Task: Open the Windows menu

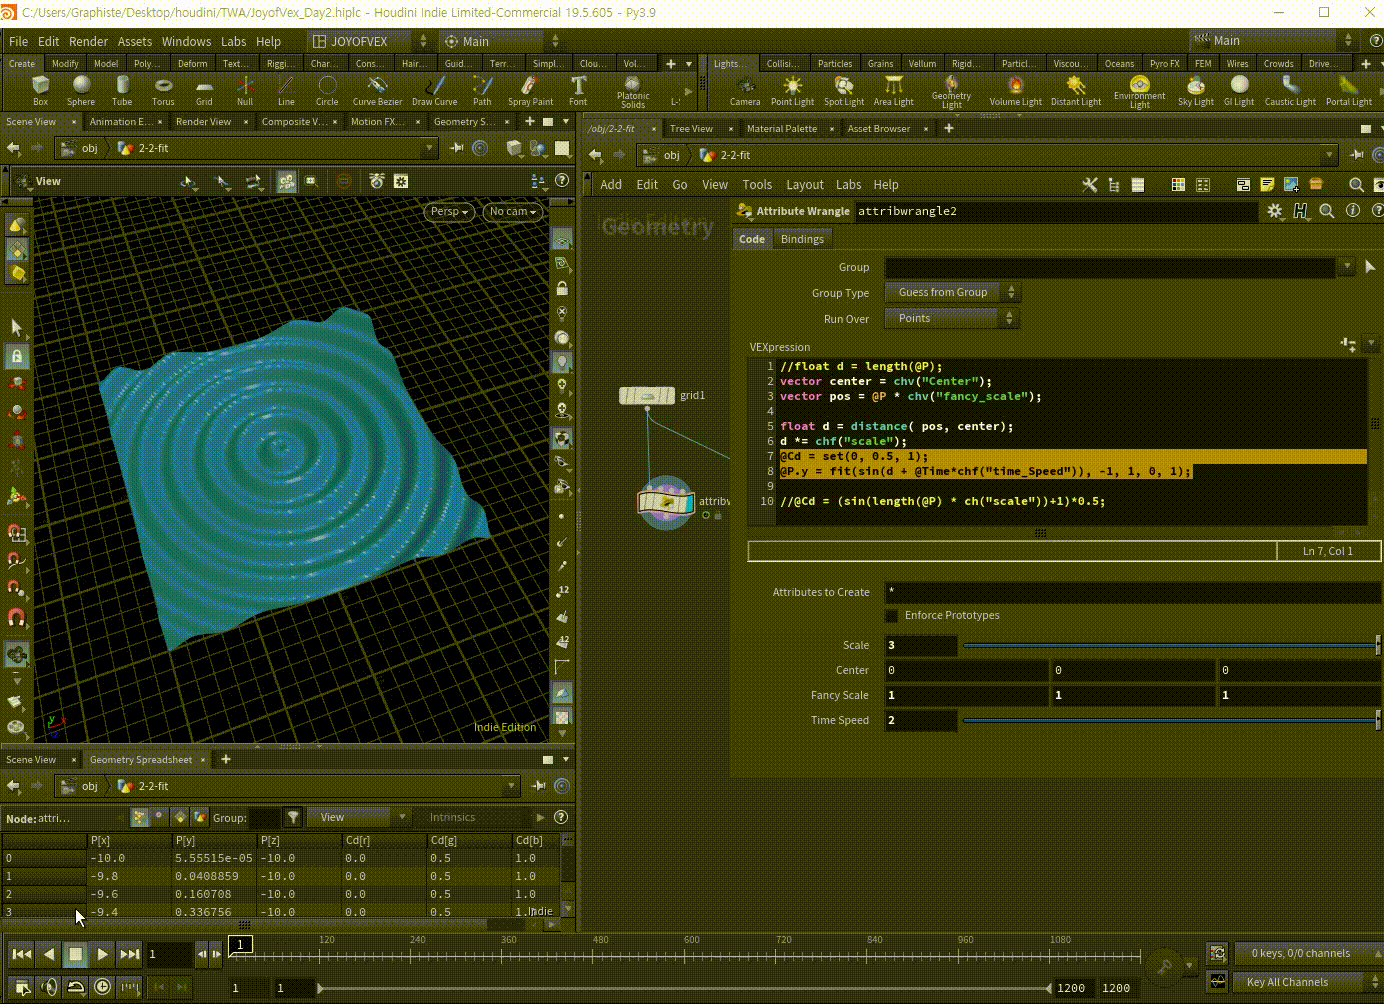Action: coord(186,42)
